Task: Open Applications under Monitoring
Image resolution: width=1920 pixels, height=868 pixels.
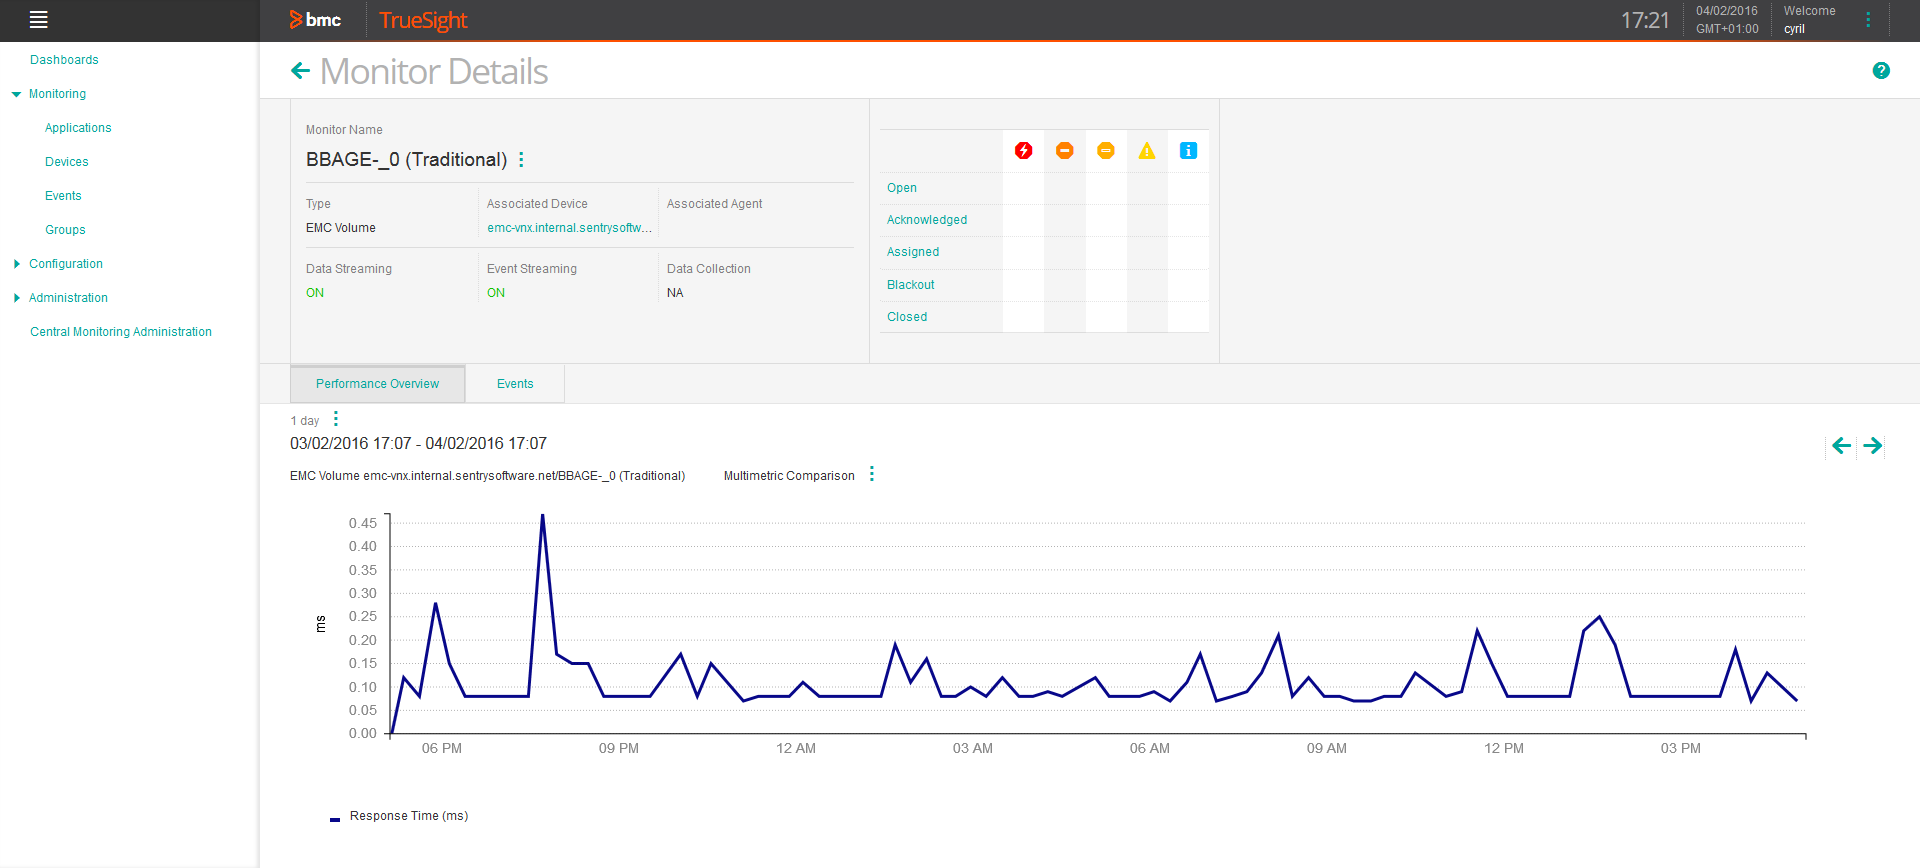Action: pos(78,128)
